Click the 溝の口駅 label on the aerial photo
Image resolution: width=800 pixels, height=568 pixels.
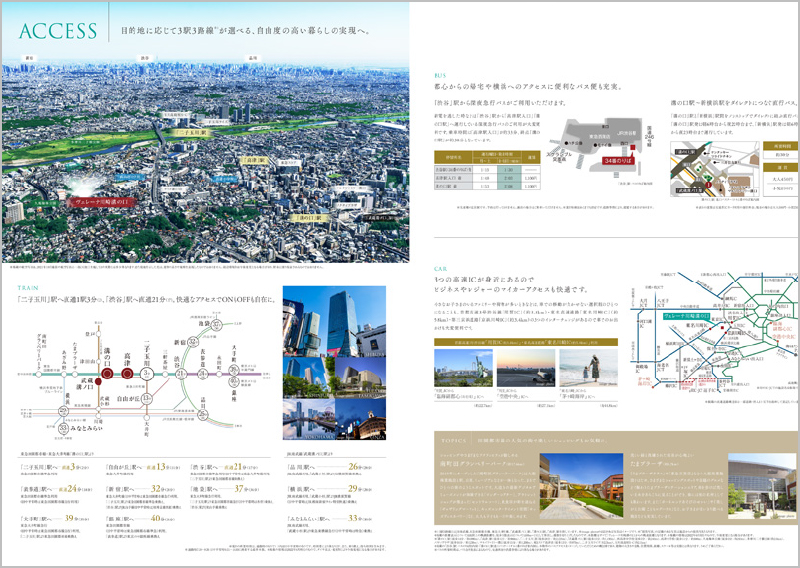click(x=309, y=218)
